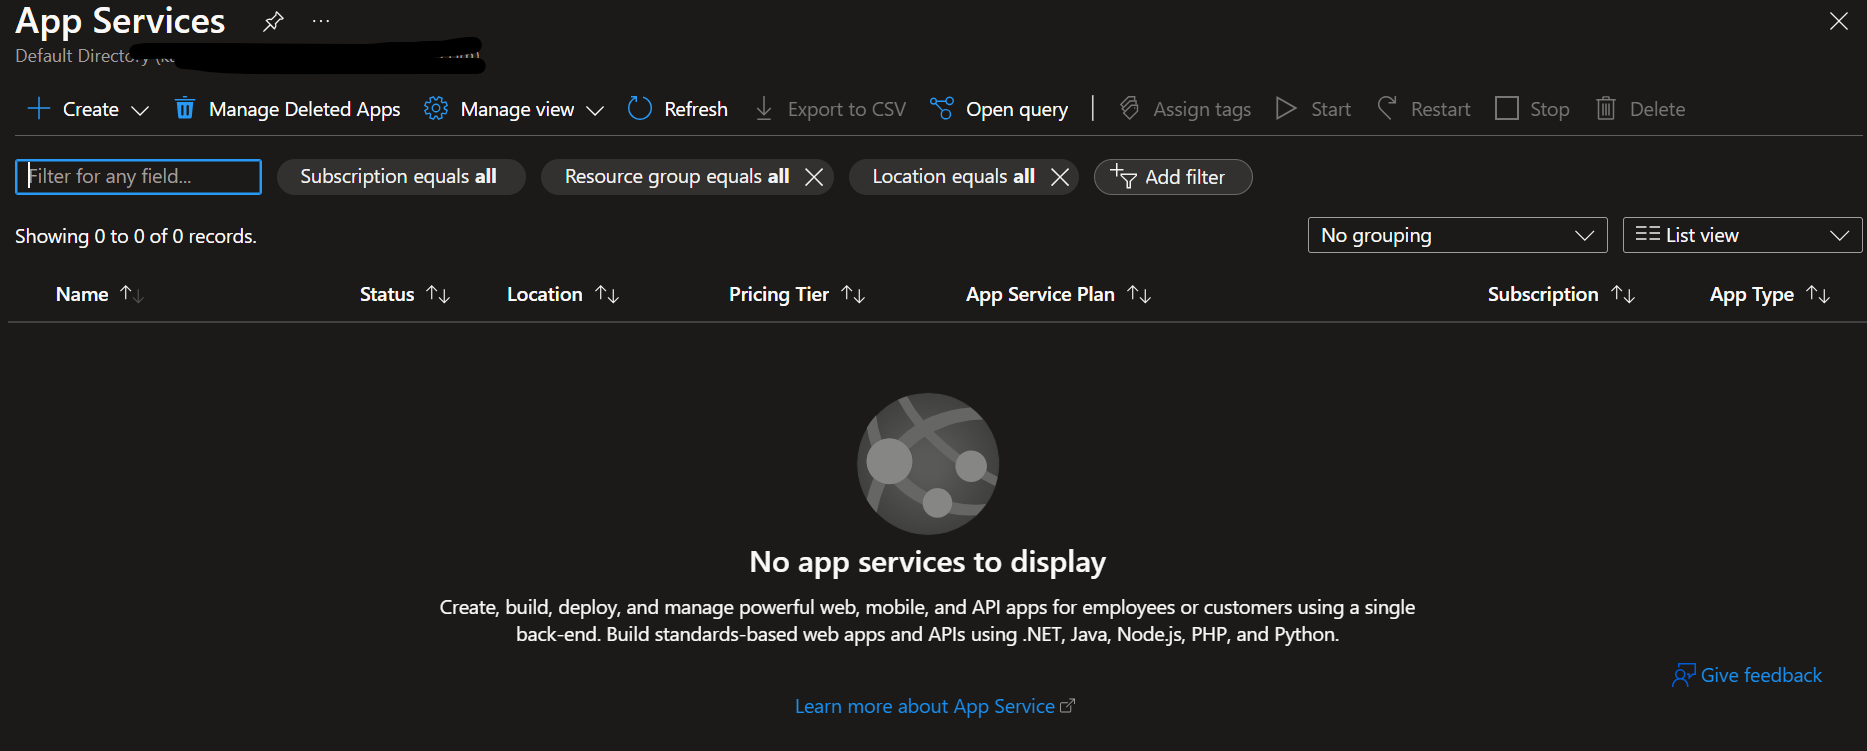
Task: Open Location equals all filter
Action: coord(953,177)
